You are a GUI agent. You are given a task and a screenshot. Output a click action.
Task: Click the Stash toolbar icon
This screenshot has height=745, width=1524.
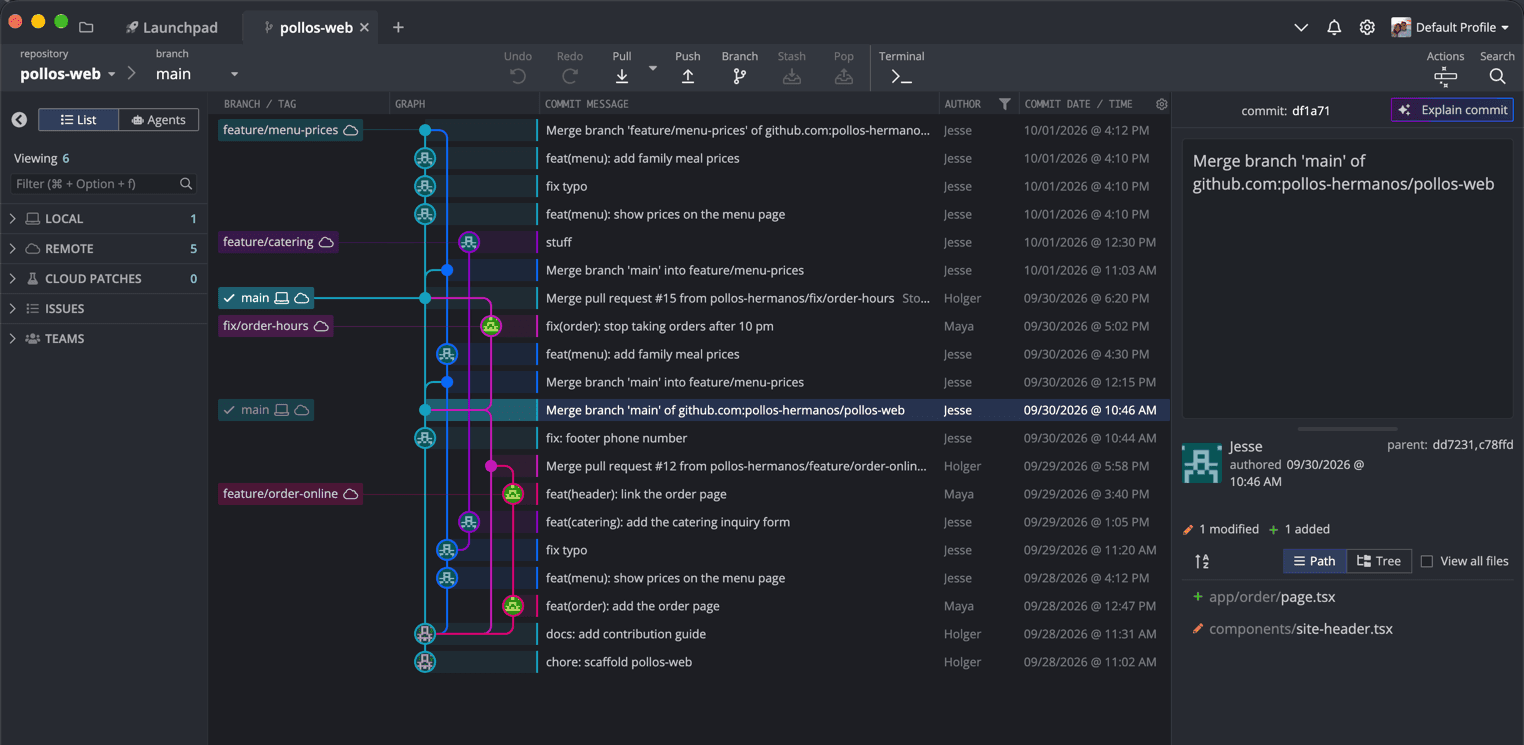point(792,76)
